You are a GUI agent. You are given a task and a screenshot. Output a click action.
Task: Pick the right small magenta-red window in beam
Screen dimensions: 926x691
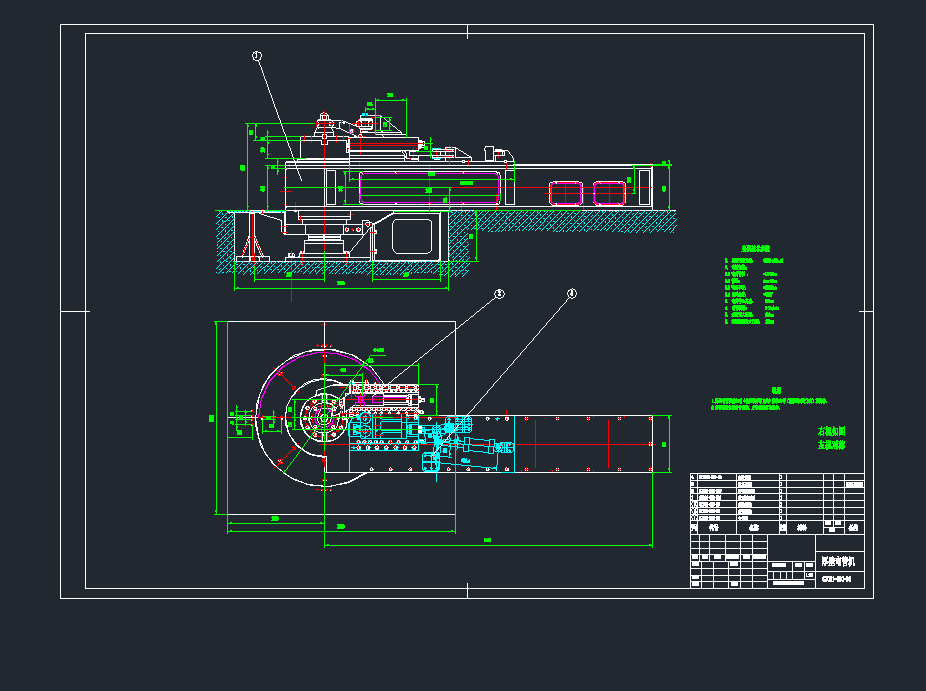point(609,192)
